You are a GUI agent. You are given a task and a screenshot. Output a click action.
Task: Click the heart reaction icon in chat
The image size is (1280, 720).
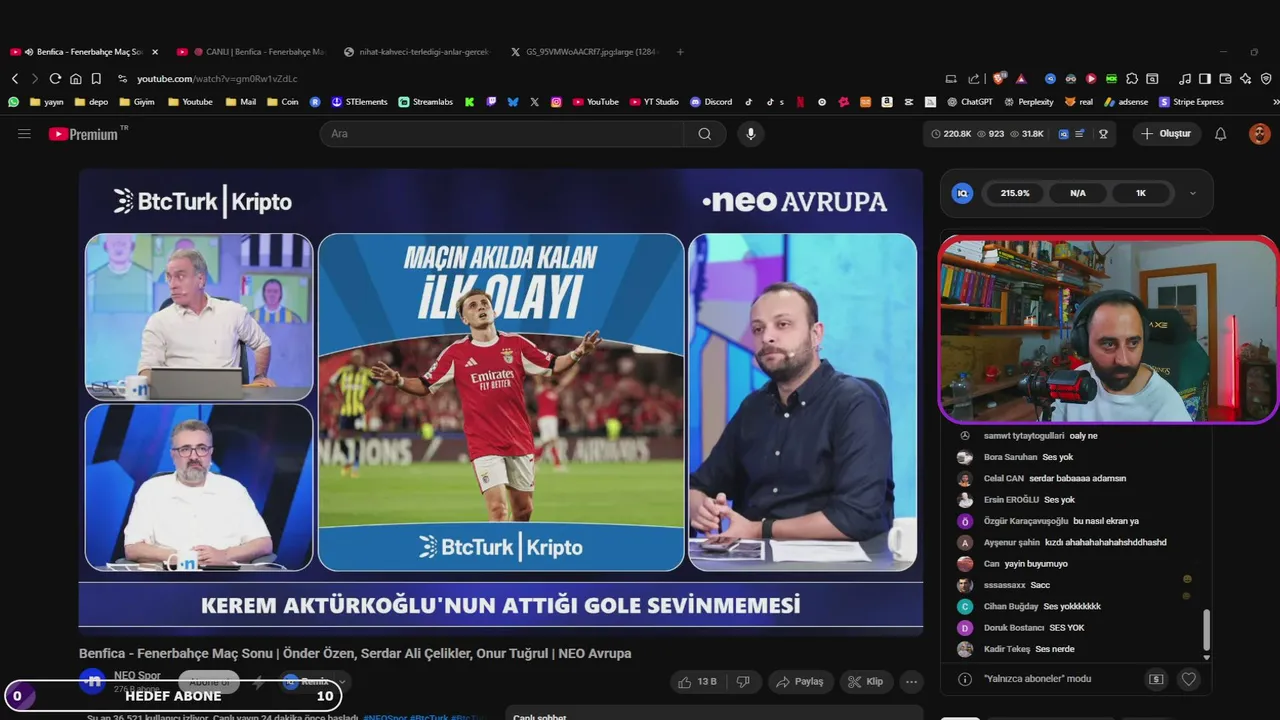pyautogui.click(x=1189, y=679)
